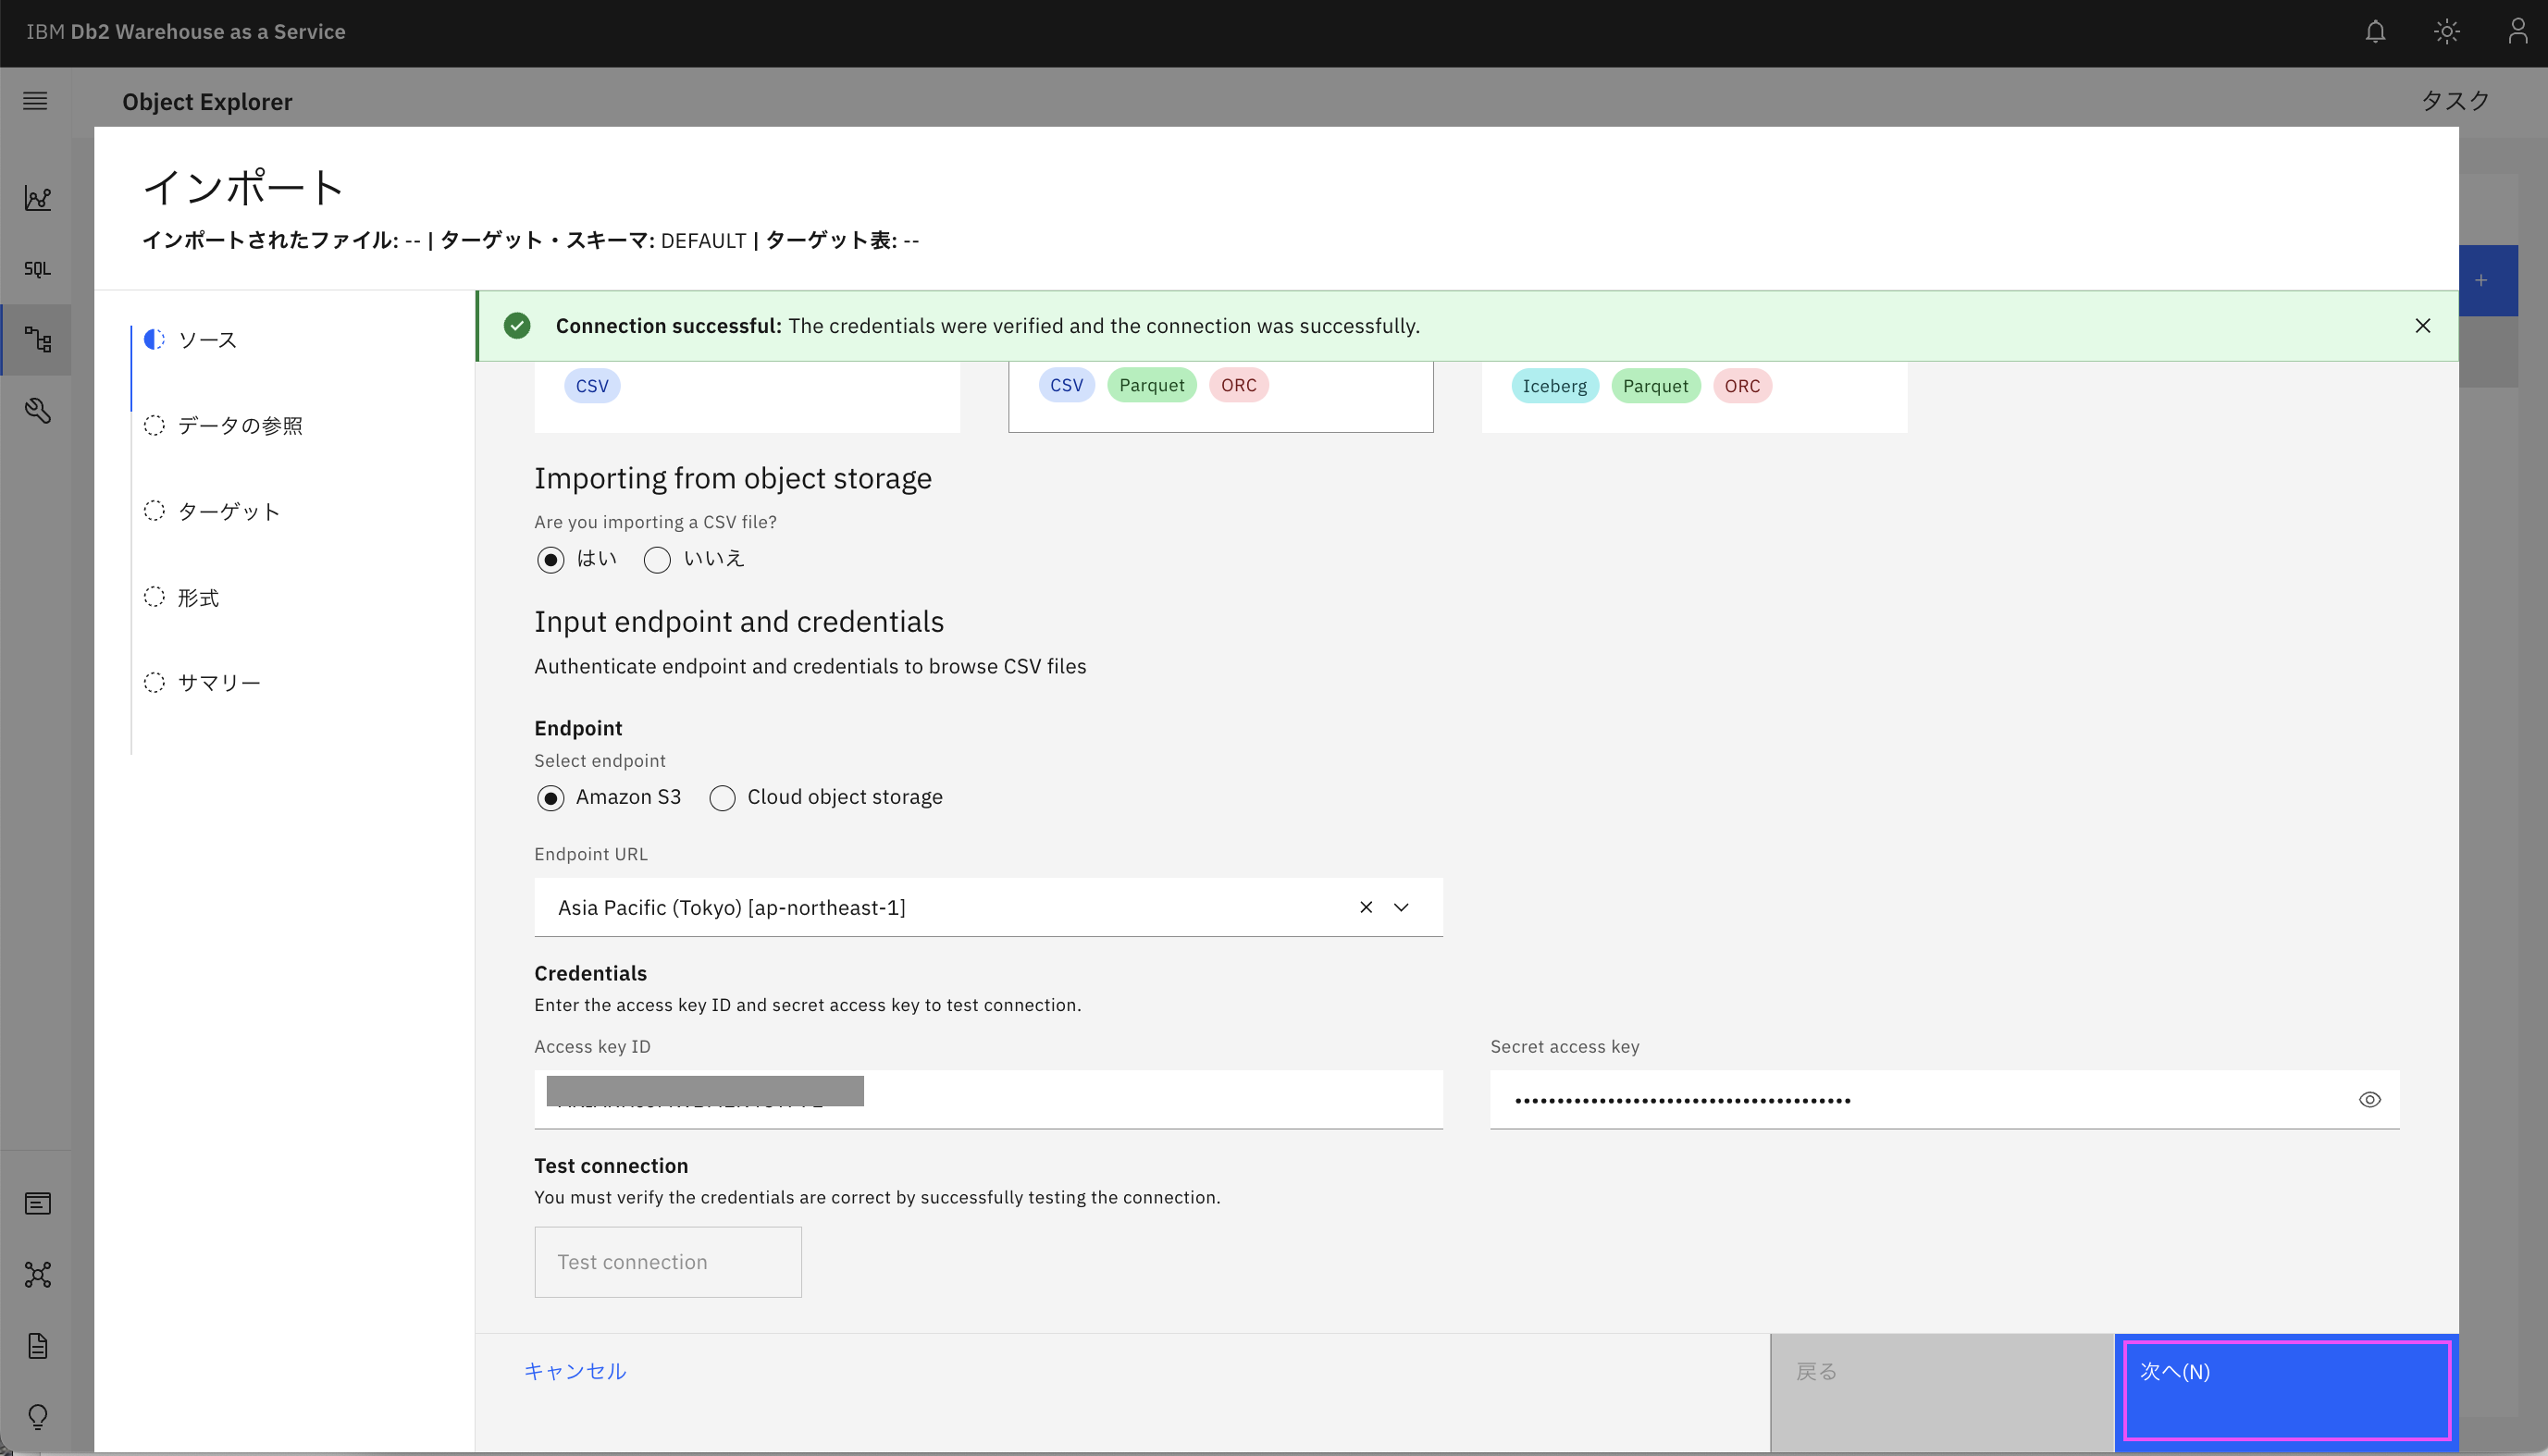
Task: Select the いいえ radio button
Action: point(657,560)
